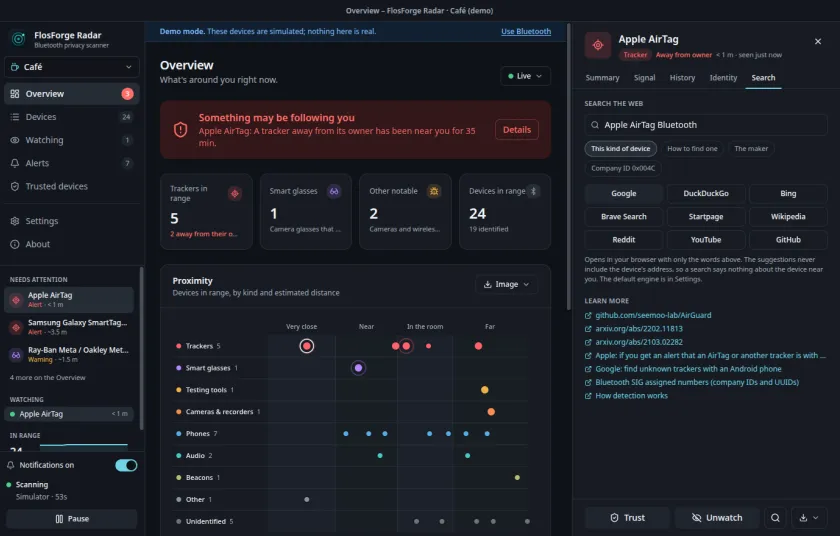The width and height of the screenshot is (840, 536).
Task: Click the icon on Other notable card
Action: pos(434,191)
